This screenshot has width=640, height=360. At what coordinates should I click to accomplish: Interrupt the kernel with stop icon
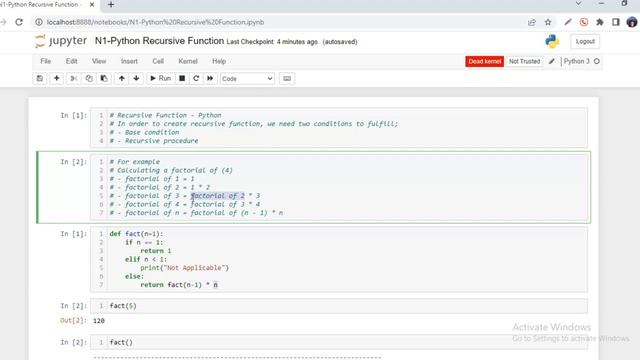click(x=182, y=78)
